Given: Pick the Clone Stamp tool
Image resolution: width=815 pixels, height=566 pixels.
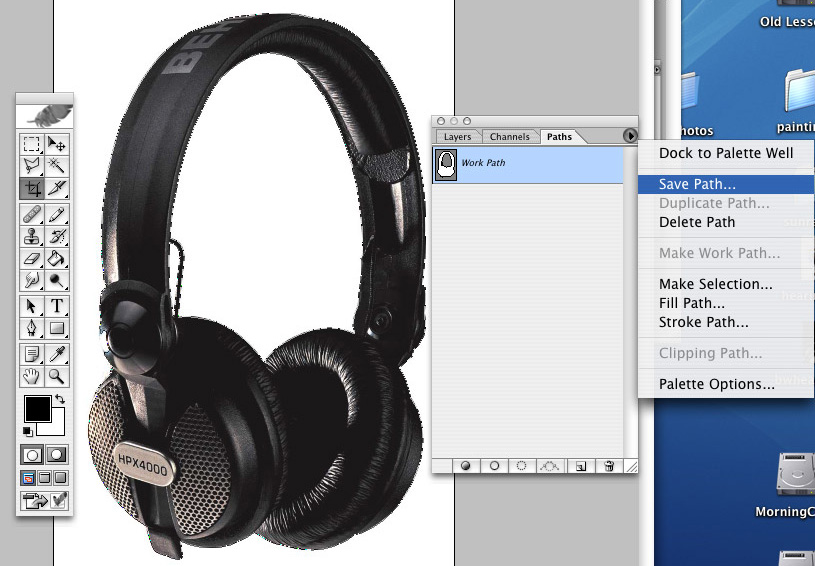Looking at the screenshot, I should pyautogui.click(x=32, y=236).
